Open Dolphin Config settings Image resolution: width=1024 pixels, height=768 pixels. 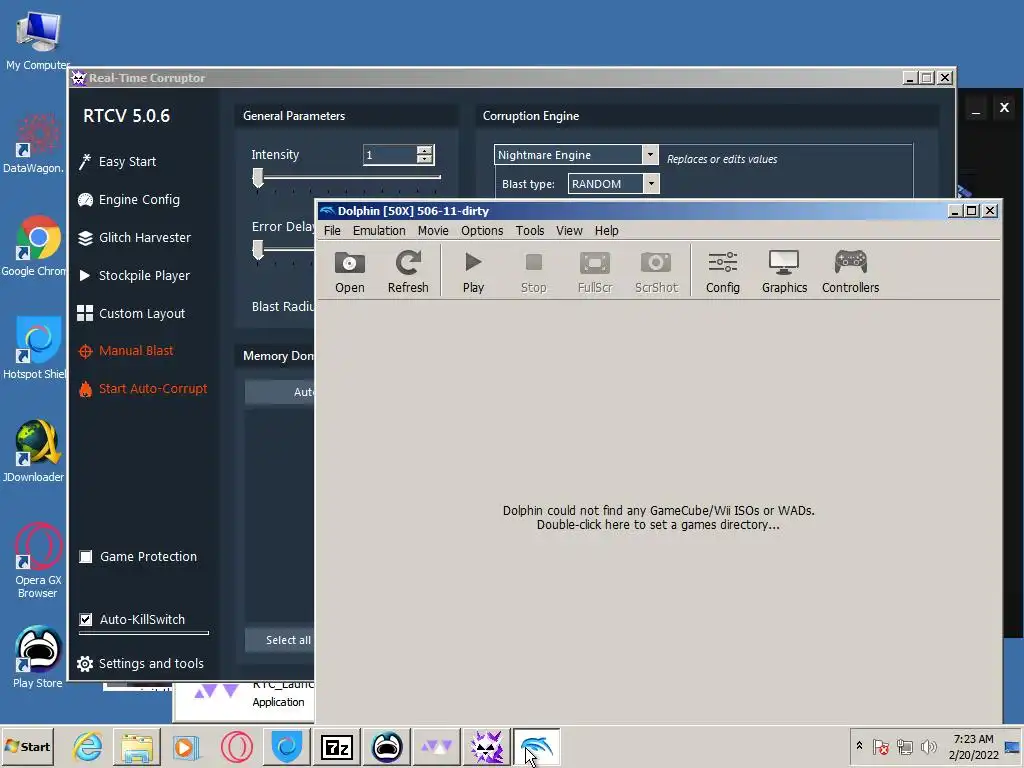[723, 271]
